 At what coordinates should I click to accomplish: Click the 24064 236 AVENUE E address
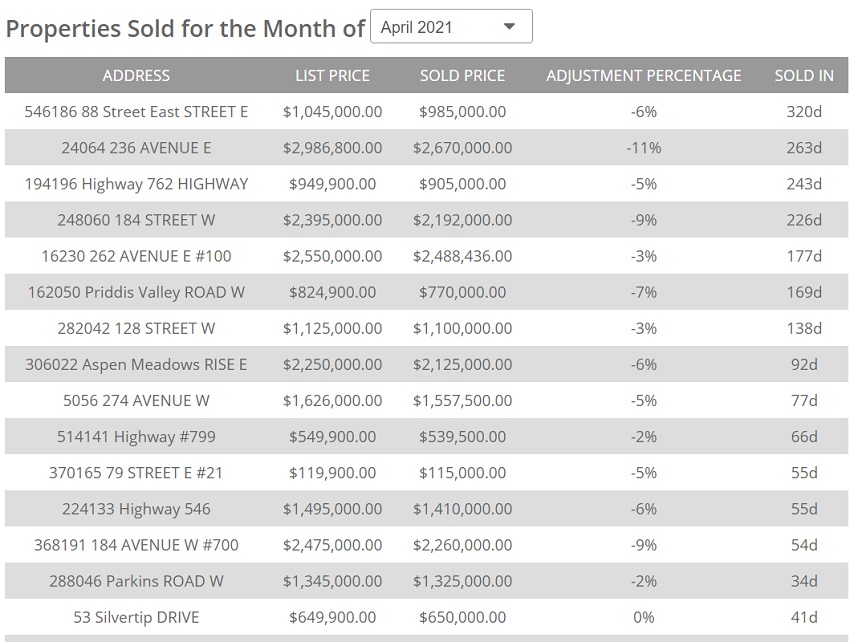(x=136, y=148)
